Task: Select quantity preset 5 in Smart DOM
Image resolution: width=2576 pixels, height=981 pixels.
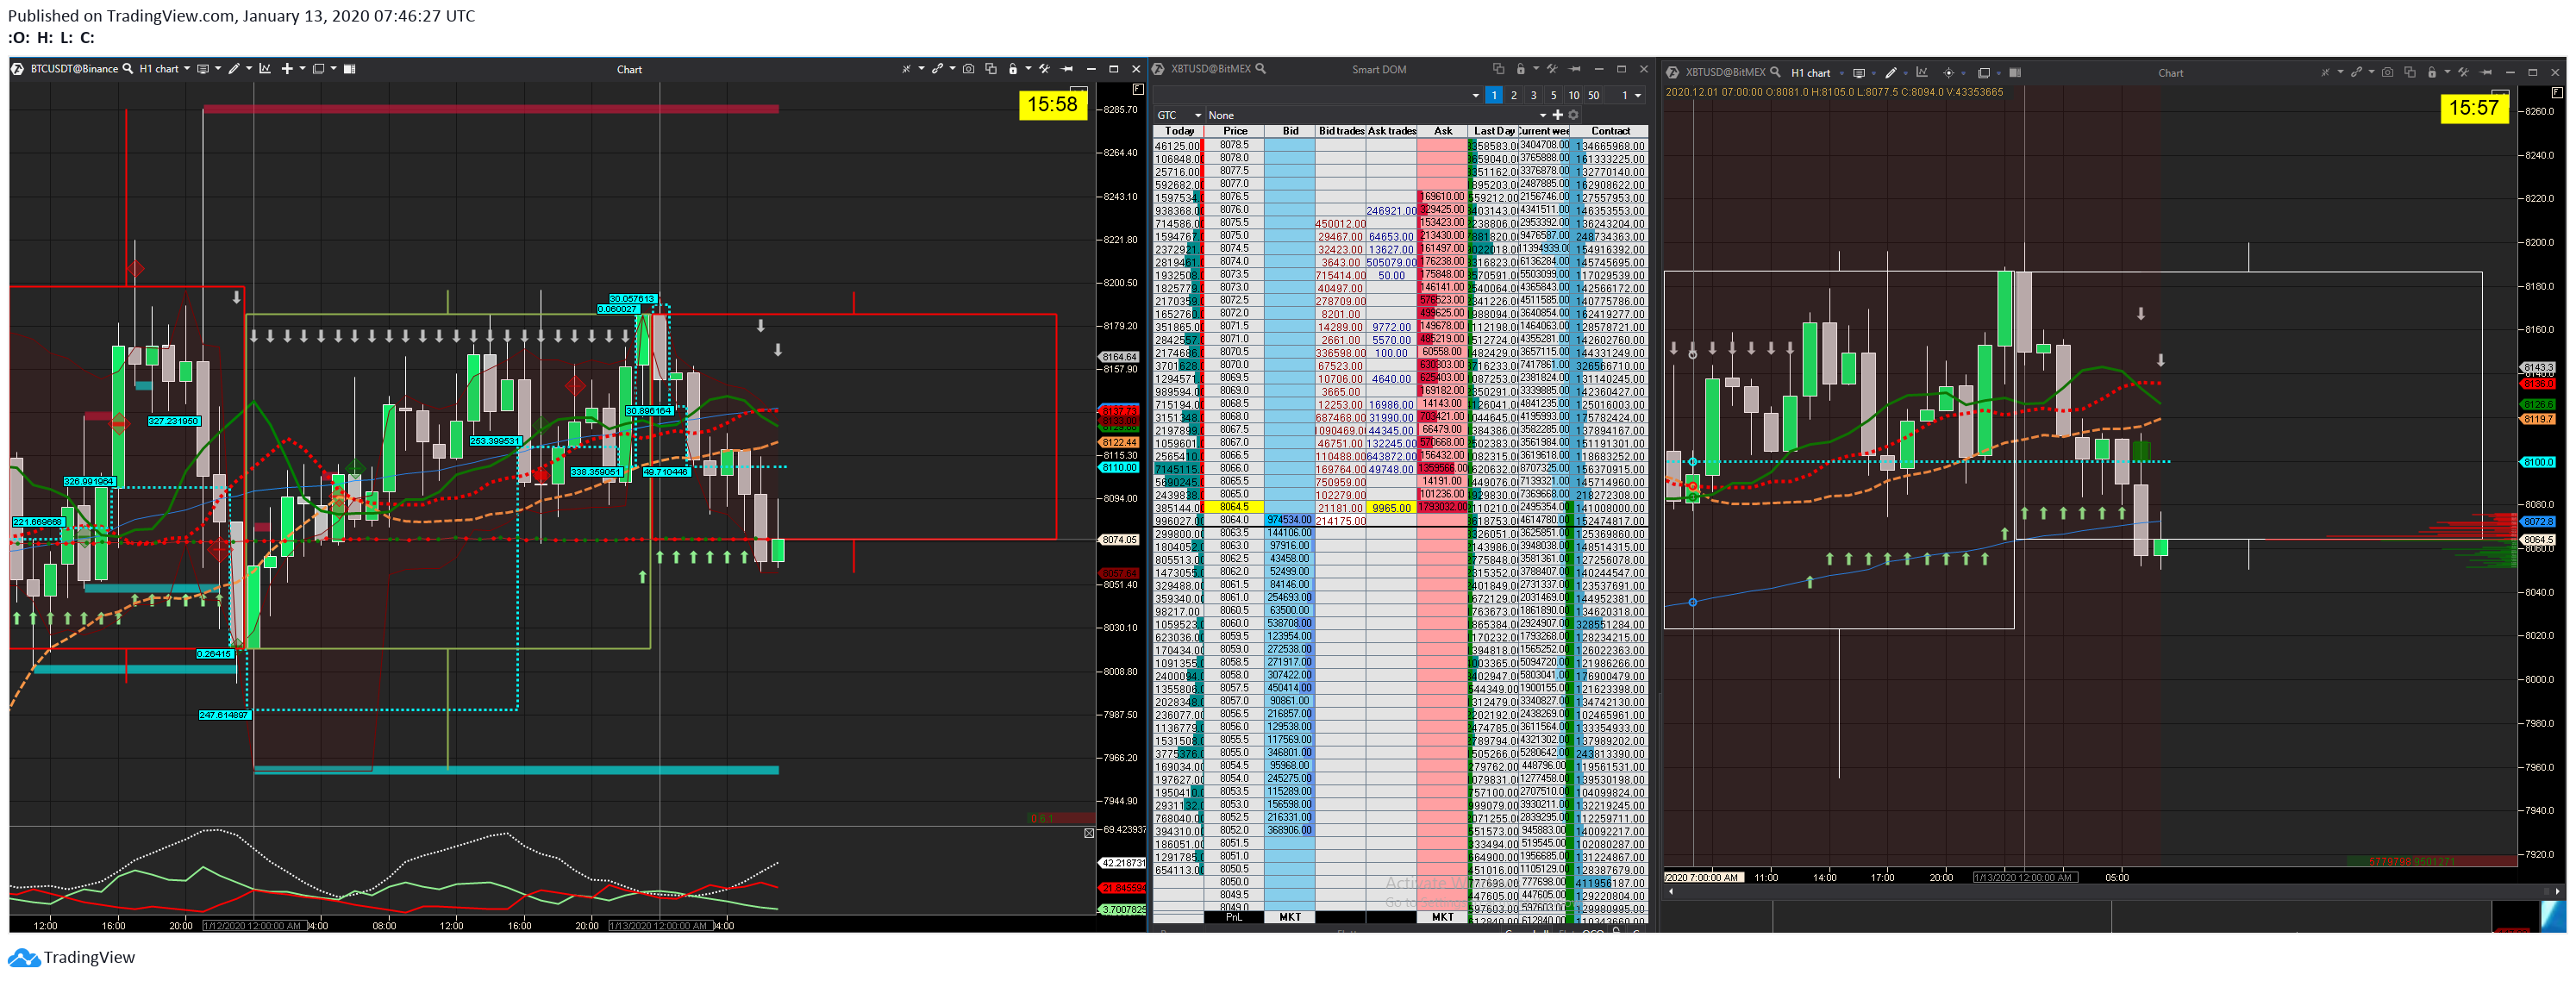Action: click(1554, 95)
